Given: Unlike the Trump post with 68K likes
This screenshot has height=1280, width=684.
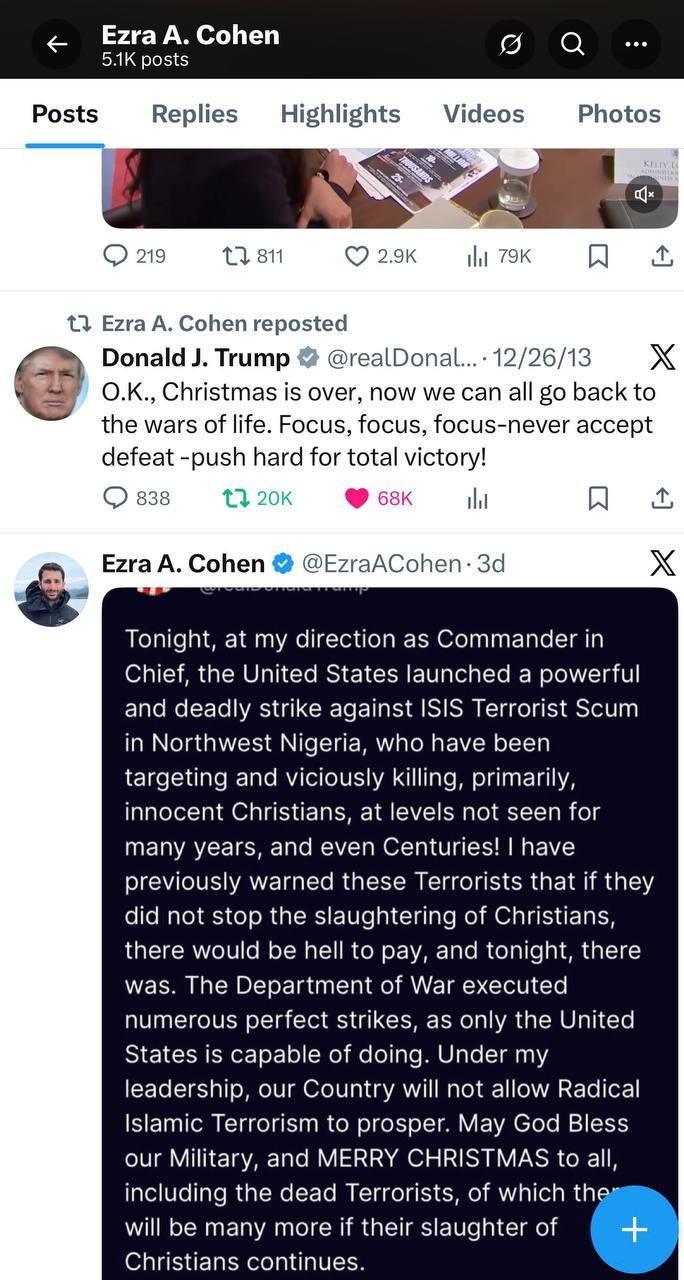Looking at the screenshot, I should click(357, 498).
